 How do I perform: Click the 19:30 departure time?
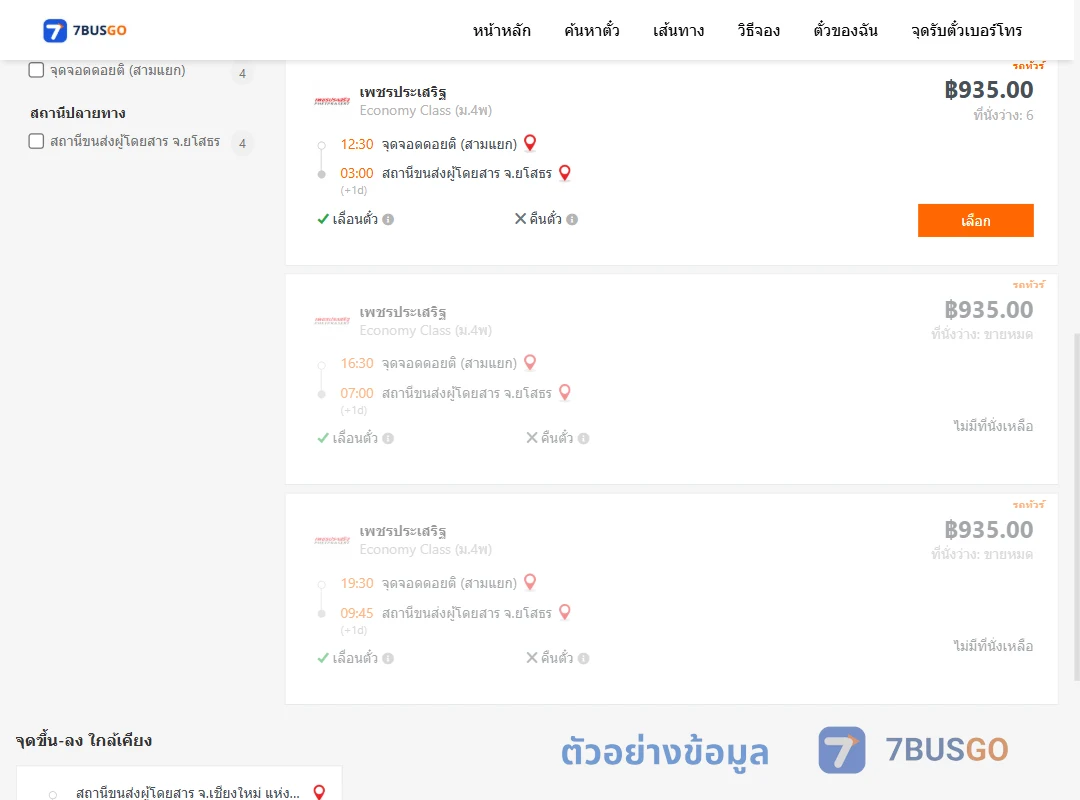[357, 583]
